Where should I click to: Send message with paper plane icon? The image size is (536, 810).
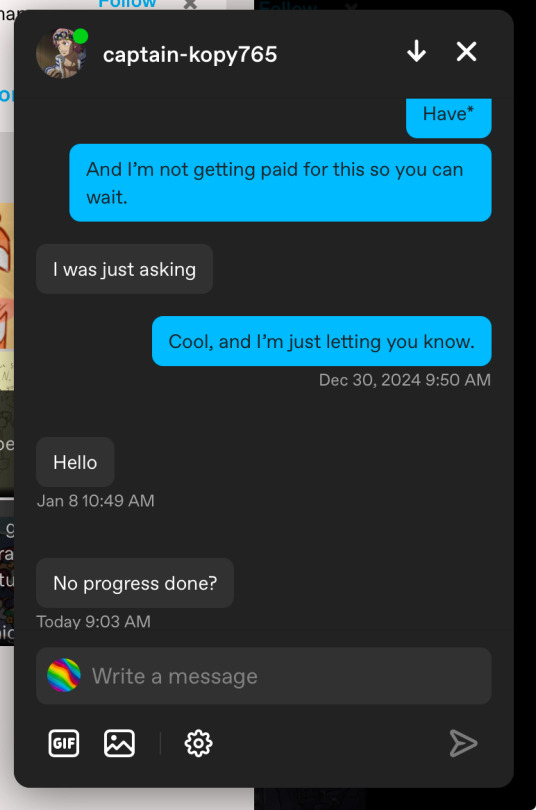pos(463,743)
